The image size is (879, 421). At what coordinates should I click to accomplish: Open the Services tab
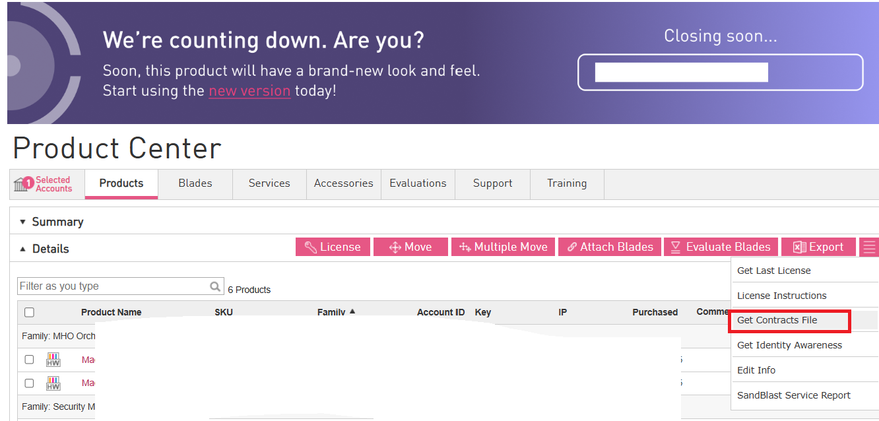(269, 183)
